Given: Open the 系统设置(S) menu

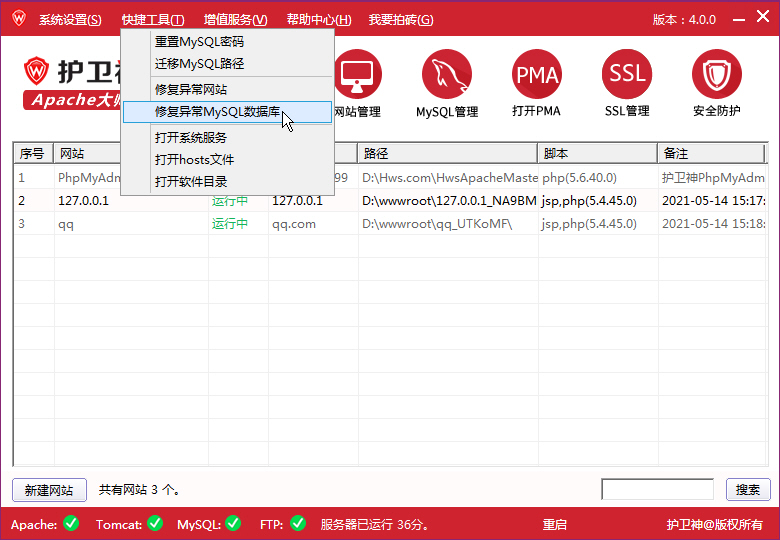Looking at the screenshot, I should [x=70, y=20].
